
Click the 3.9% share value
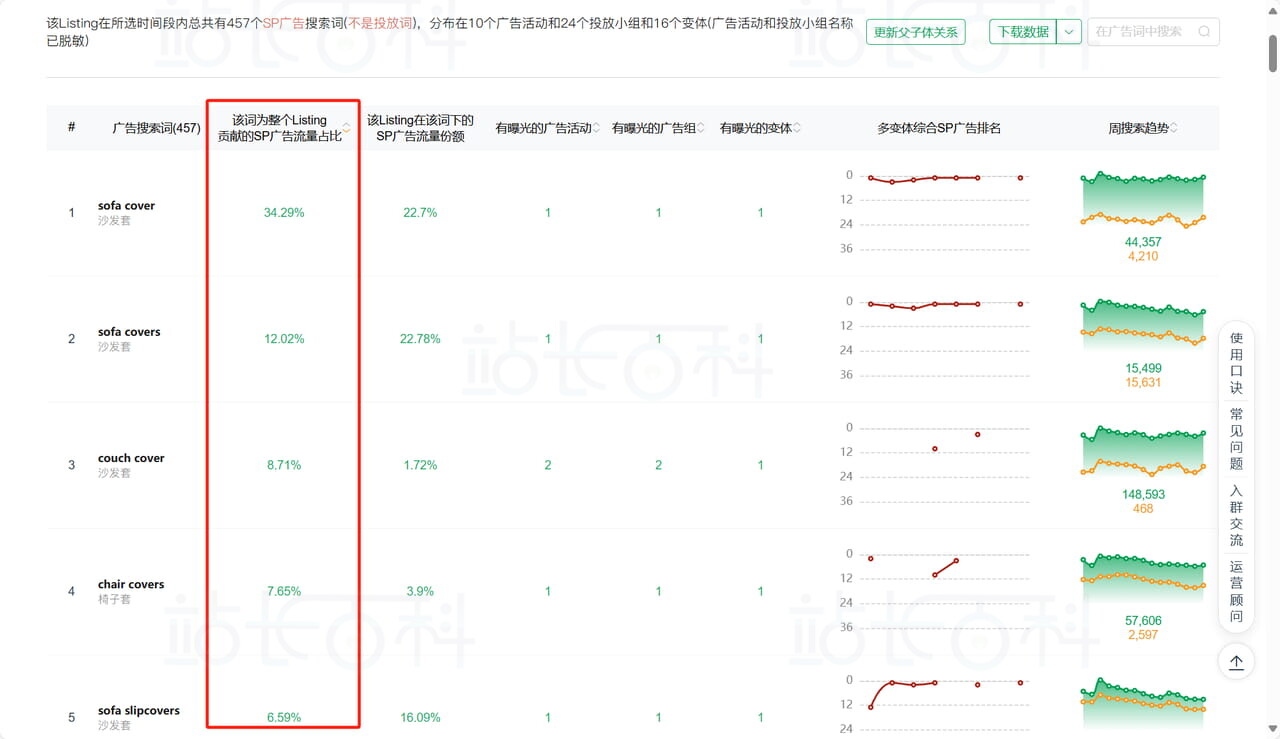pos(420,591)
